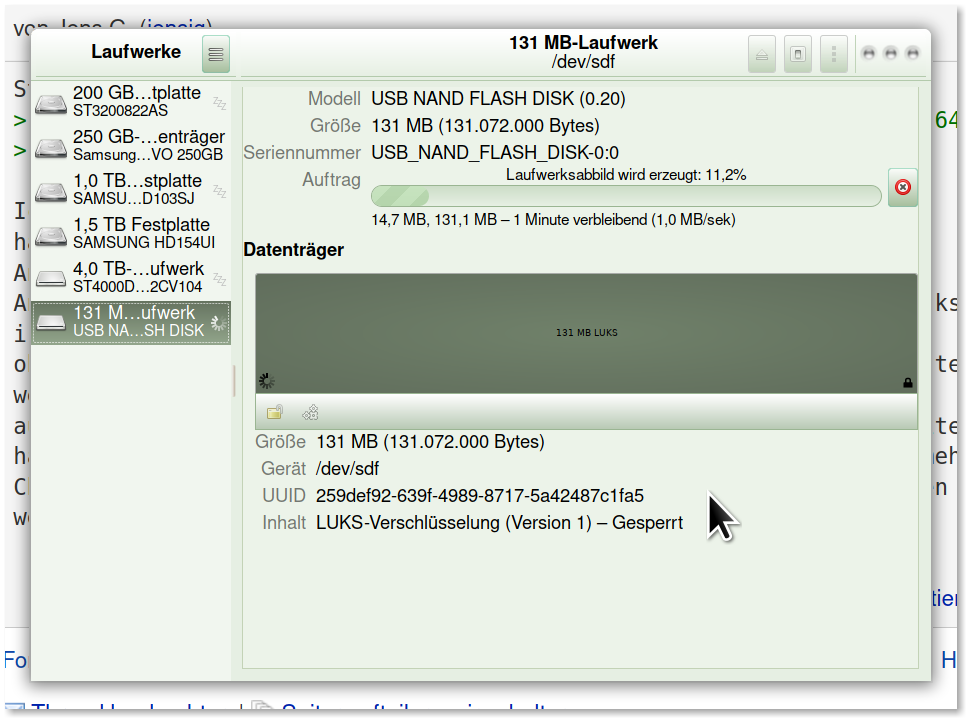The image size is (966, 718).
Task: Select the 131 M…ufwerk USB NAND drive
Action: (131, 322)
